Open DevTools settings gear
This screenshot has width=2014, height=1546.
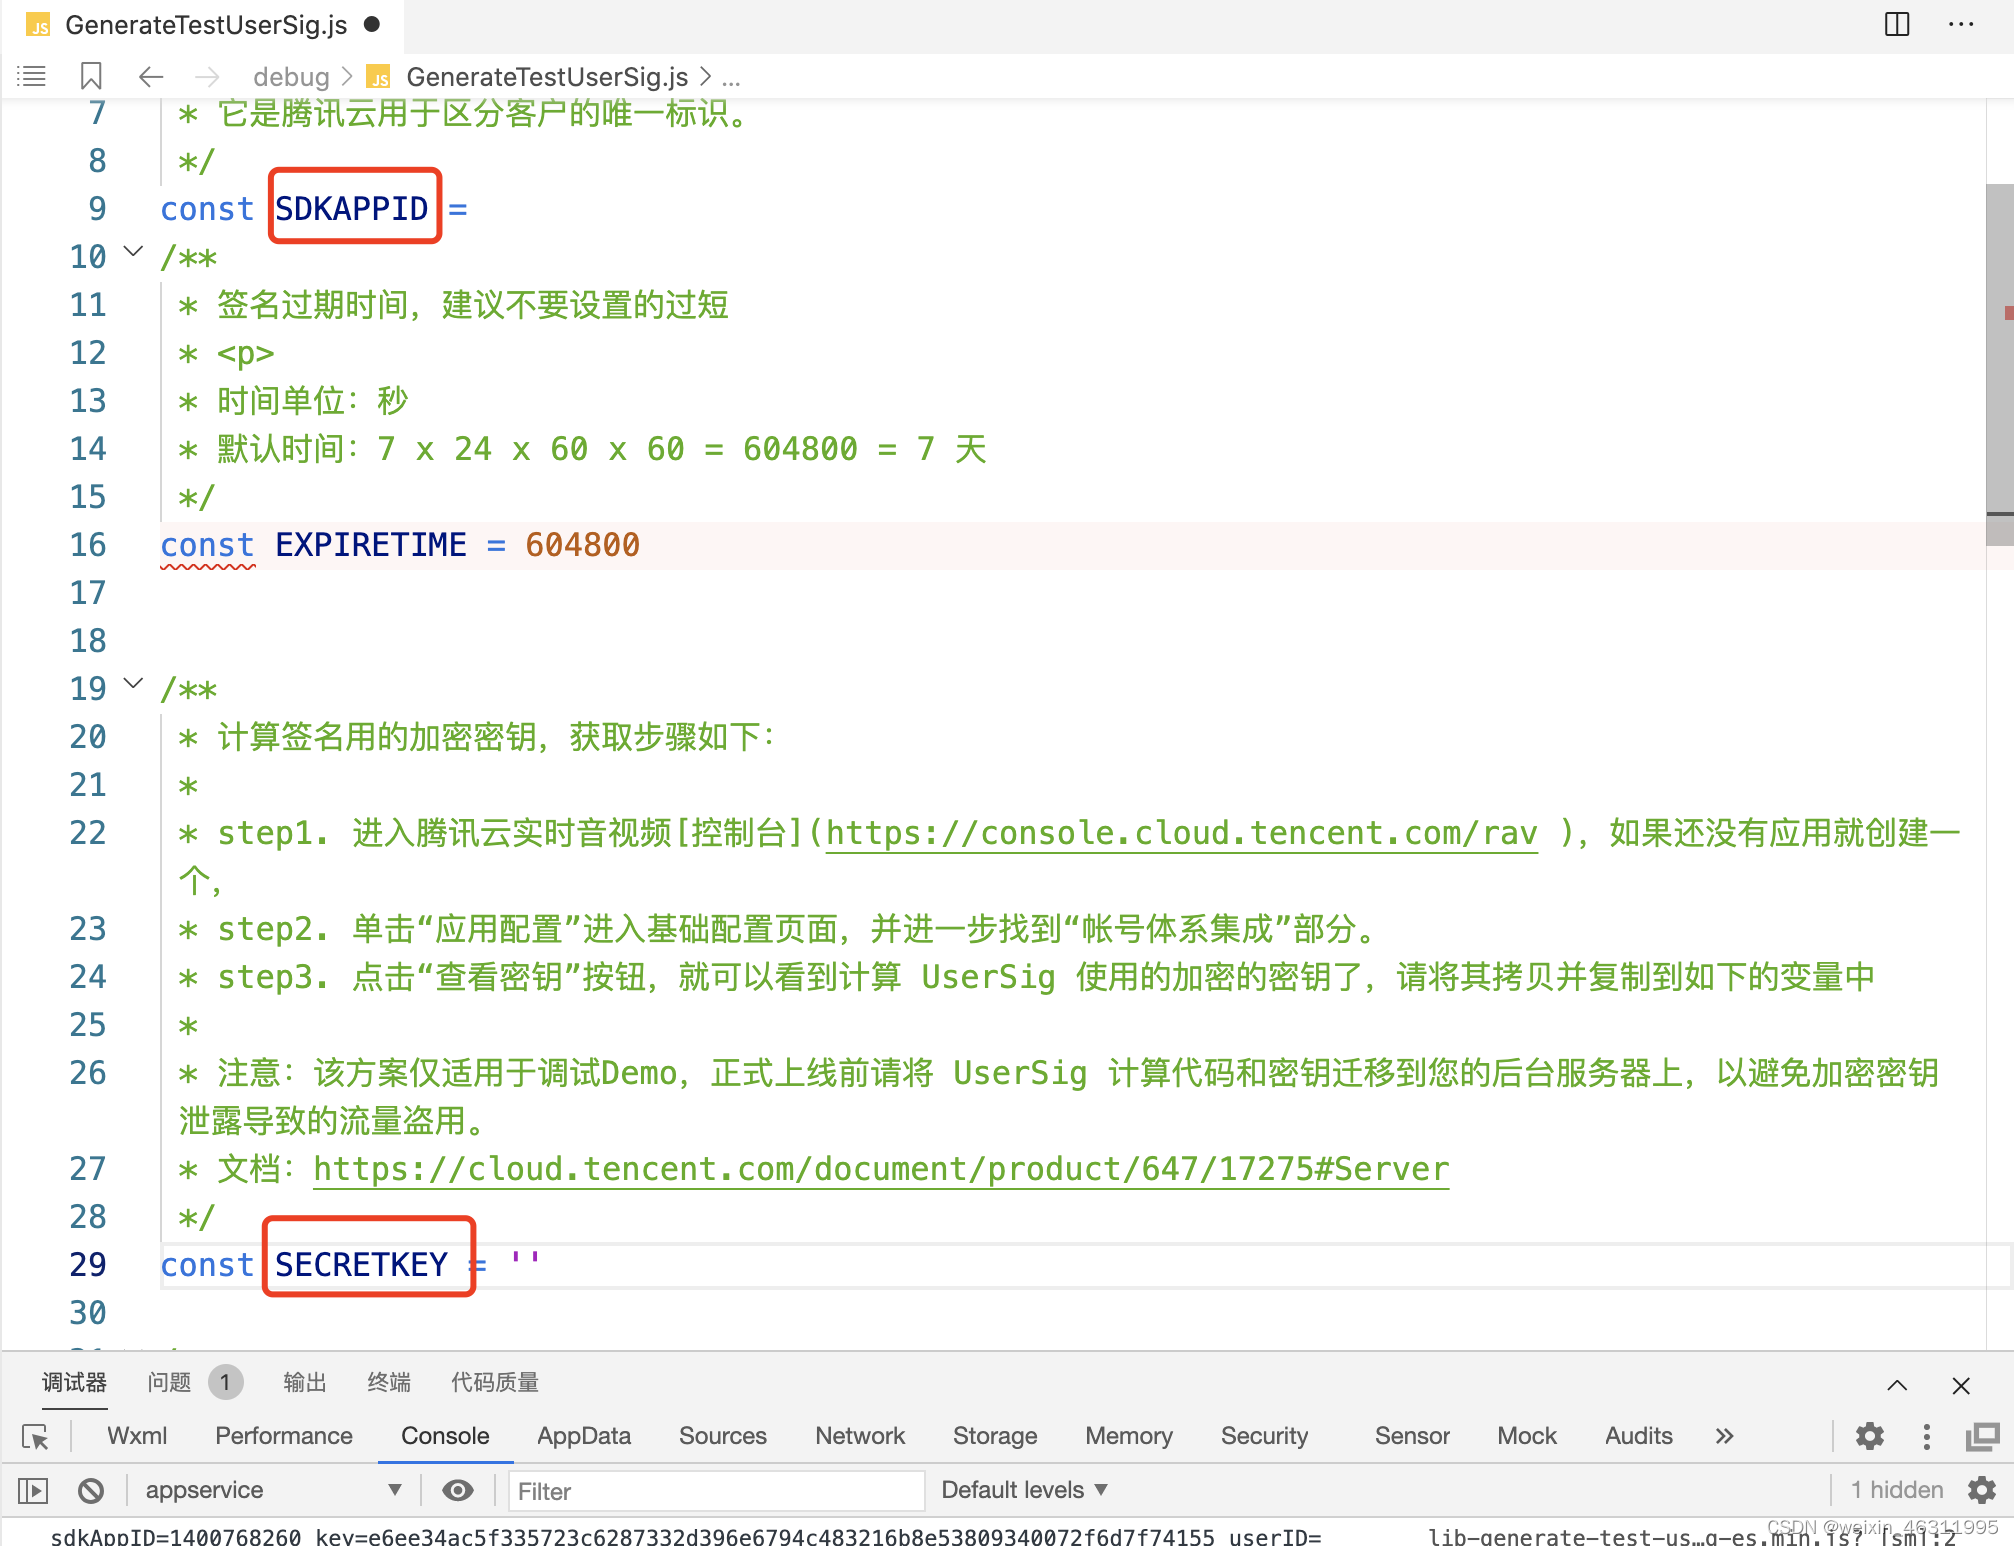(x=1869, y=1437)
